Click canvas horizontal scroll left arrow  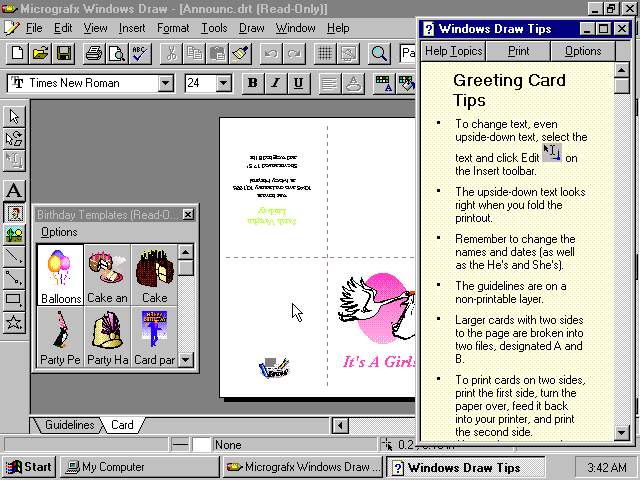click(x=340, y=426)
